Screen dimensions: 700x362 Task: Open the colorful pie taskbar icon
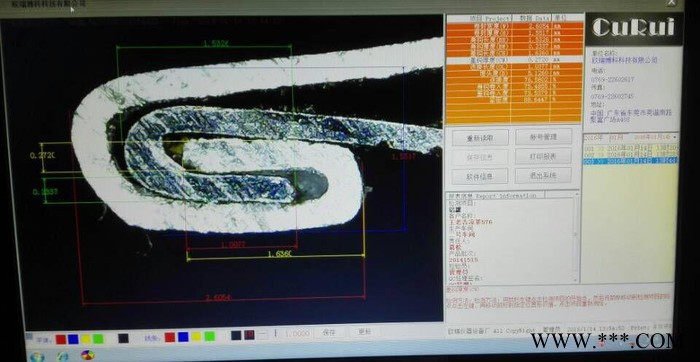88,355
